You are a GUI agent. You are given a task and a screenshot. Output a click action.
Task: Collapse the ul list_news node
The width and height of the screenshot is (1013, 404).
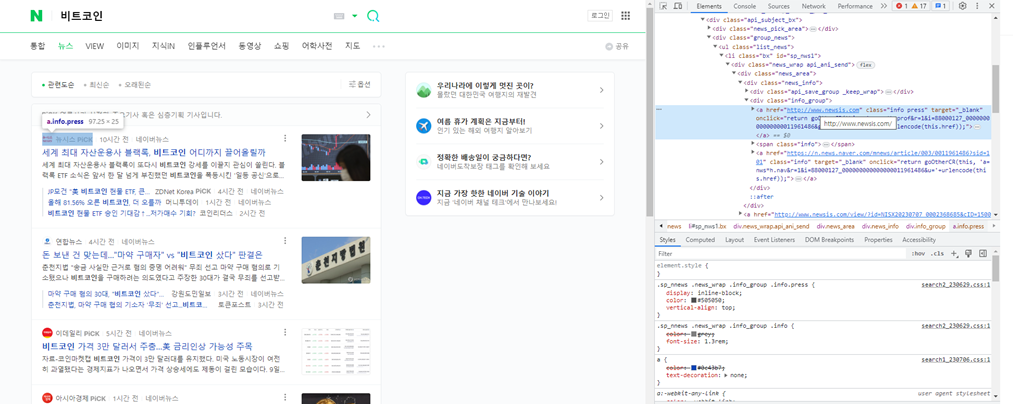pos(715,47)
